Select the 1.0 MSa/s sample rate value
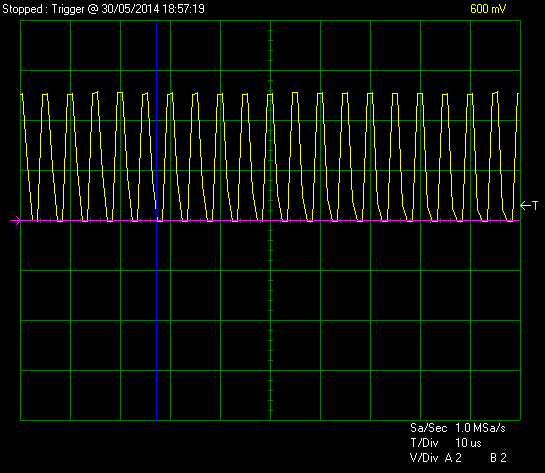This screenshot has width=545, height=473. (480, 428)
